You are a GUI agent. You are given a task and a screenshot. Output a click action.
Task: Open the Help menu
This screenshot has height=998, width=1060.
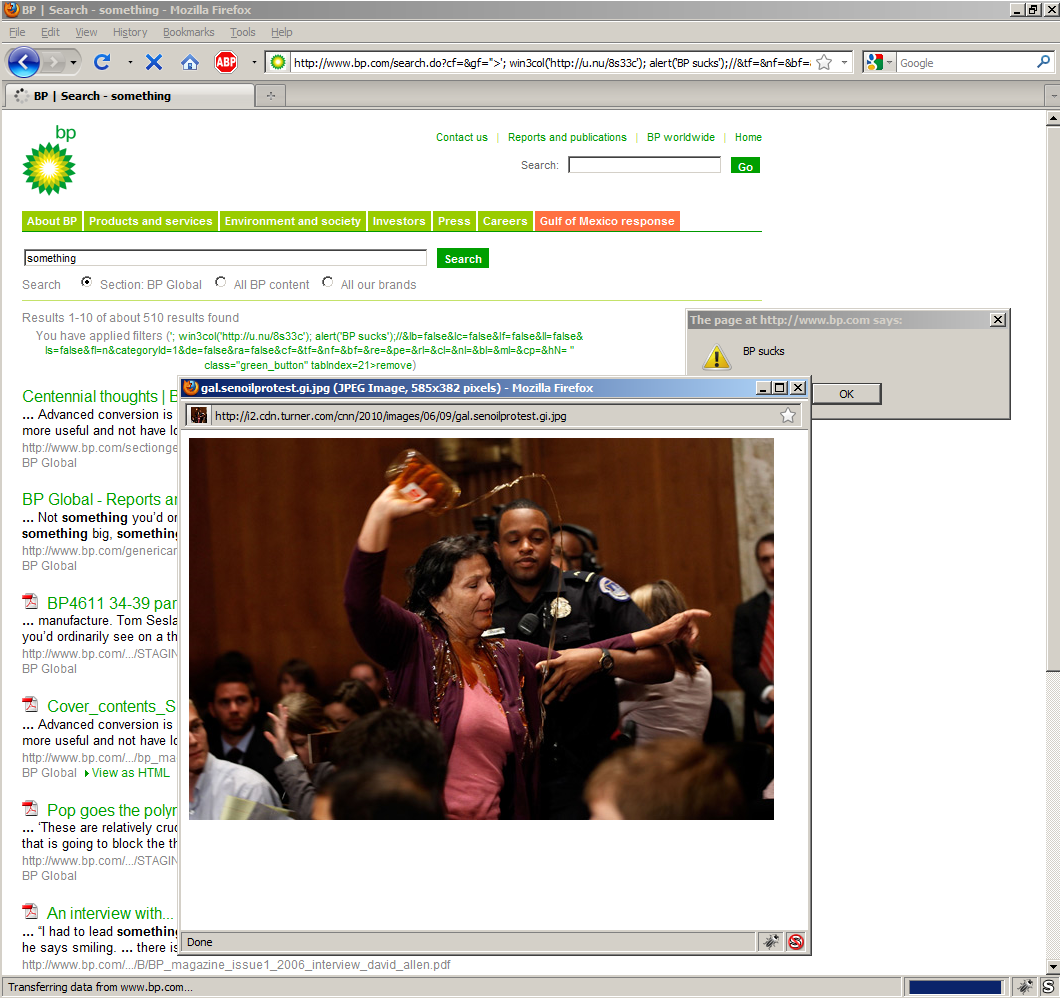click(x=281, y=32)
